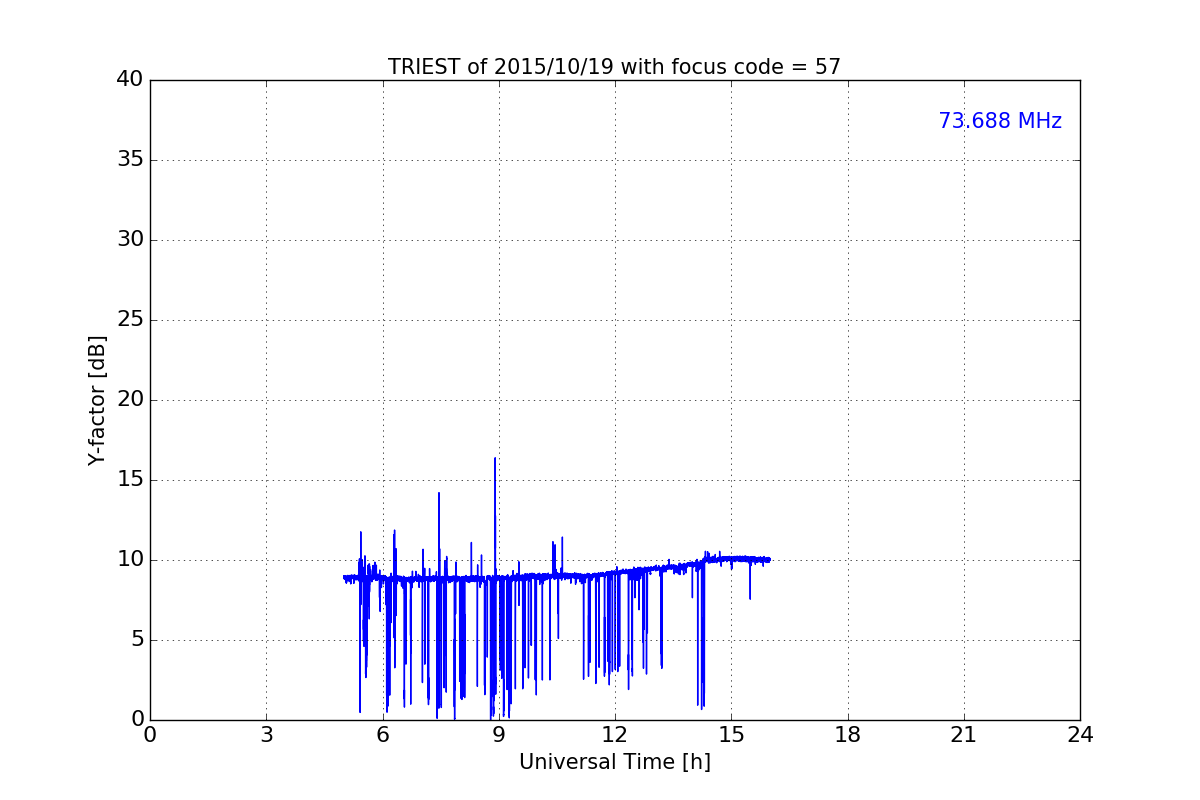
Task: Click the x-axis tick label "3"
Action: 266,735
